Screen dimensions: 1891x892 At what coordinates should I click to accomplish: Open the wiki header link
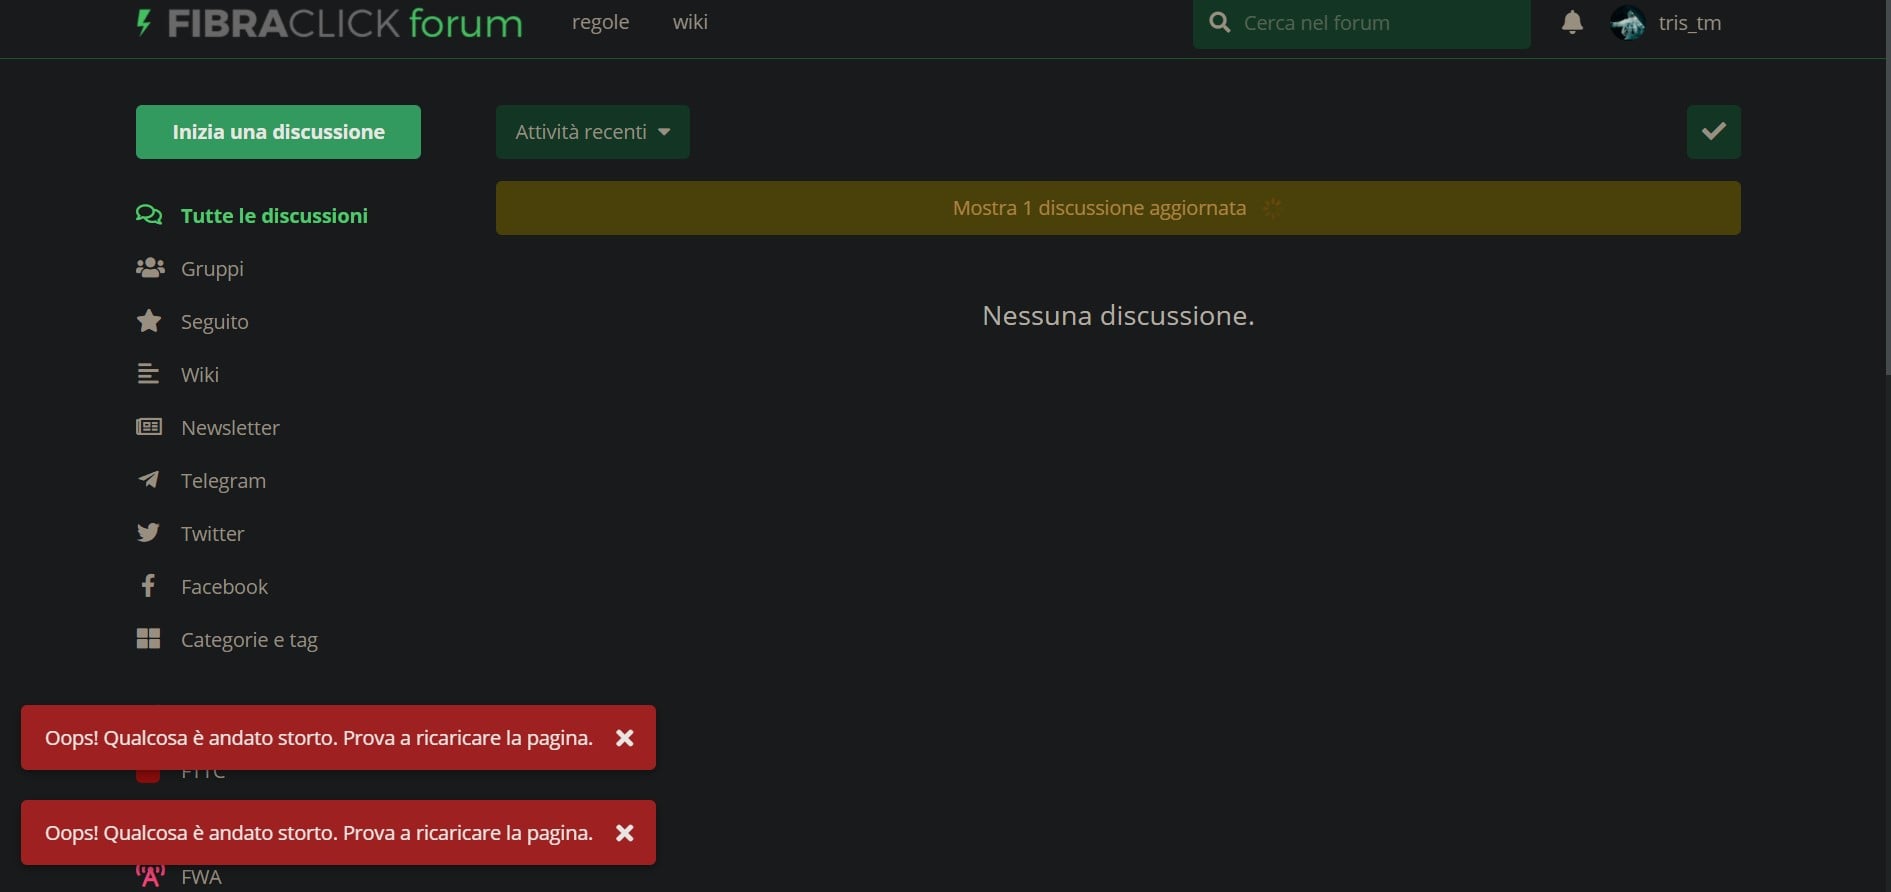(690, 23)
